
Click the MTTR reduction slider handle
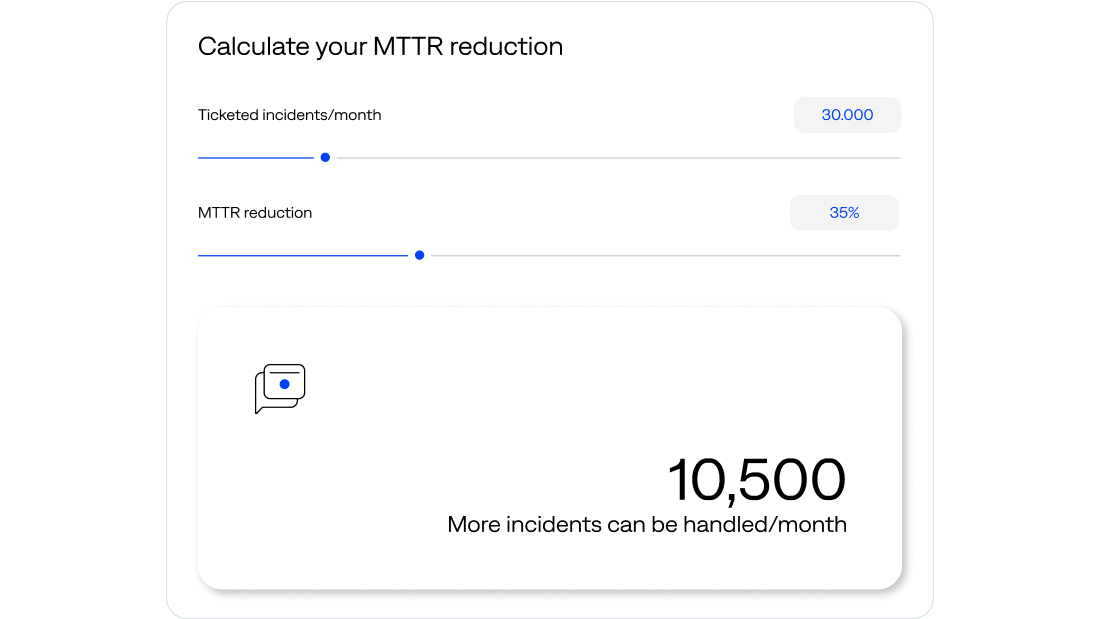point(419,255)
